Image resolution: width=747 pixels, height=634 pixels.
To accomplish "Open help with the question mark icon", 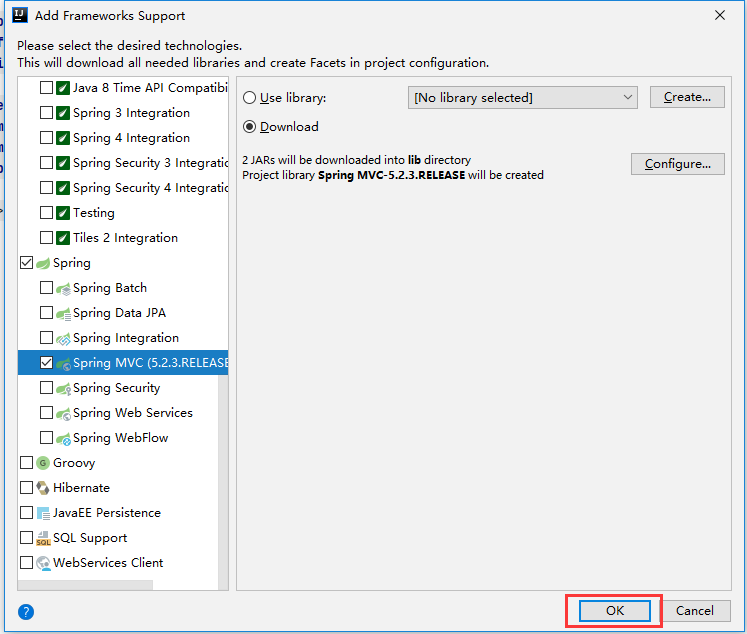I will tap(26, 612).
